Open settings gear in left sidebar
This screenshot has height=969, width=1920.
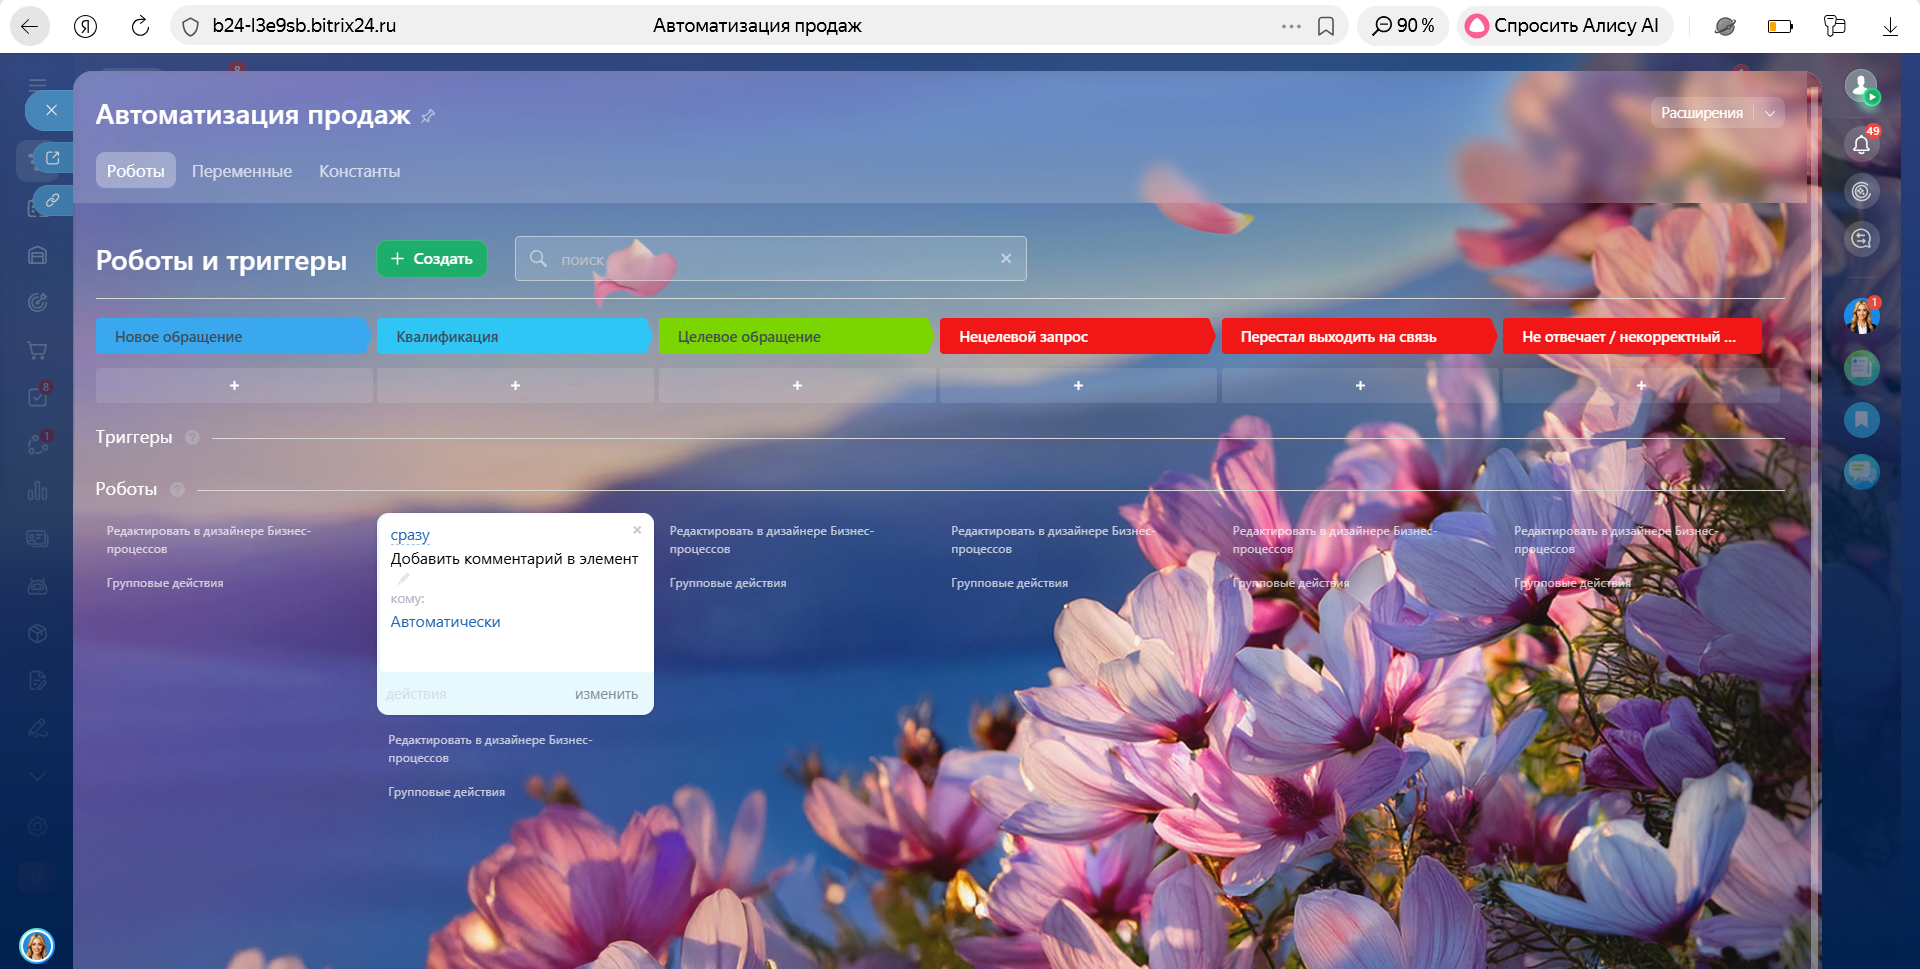[37, 826]
